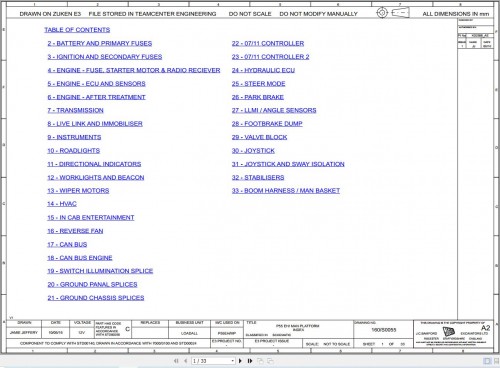This screenshot has width=500, height=368.
Task: Click the next view icon
Action: pos(270,361)
